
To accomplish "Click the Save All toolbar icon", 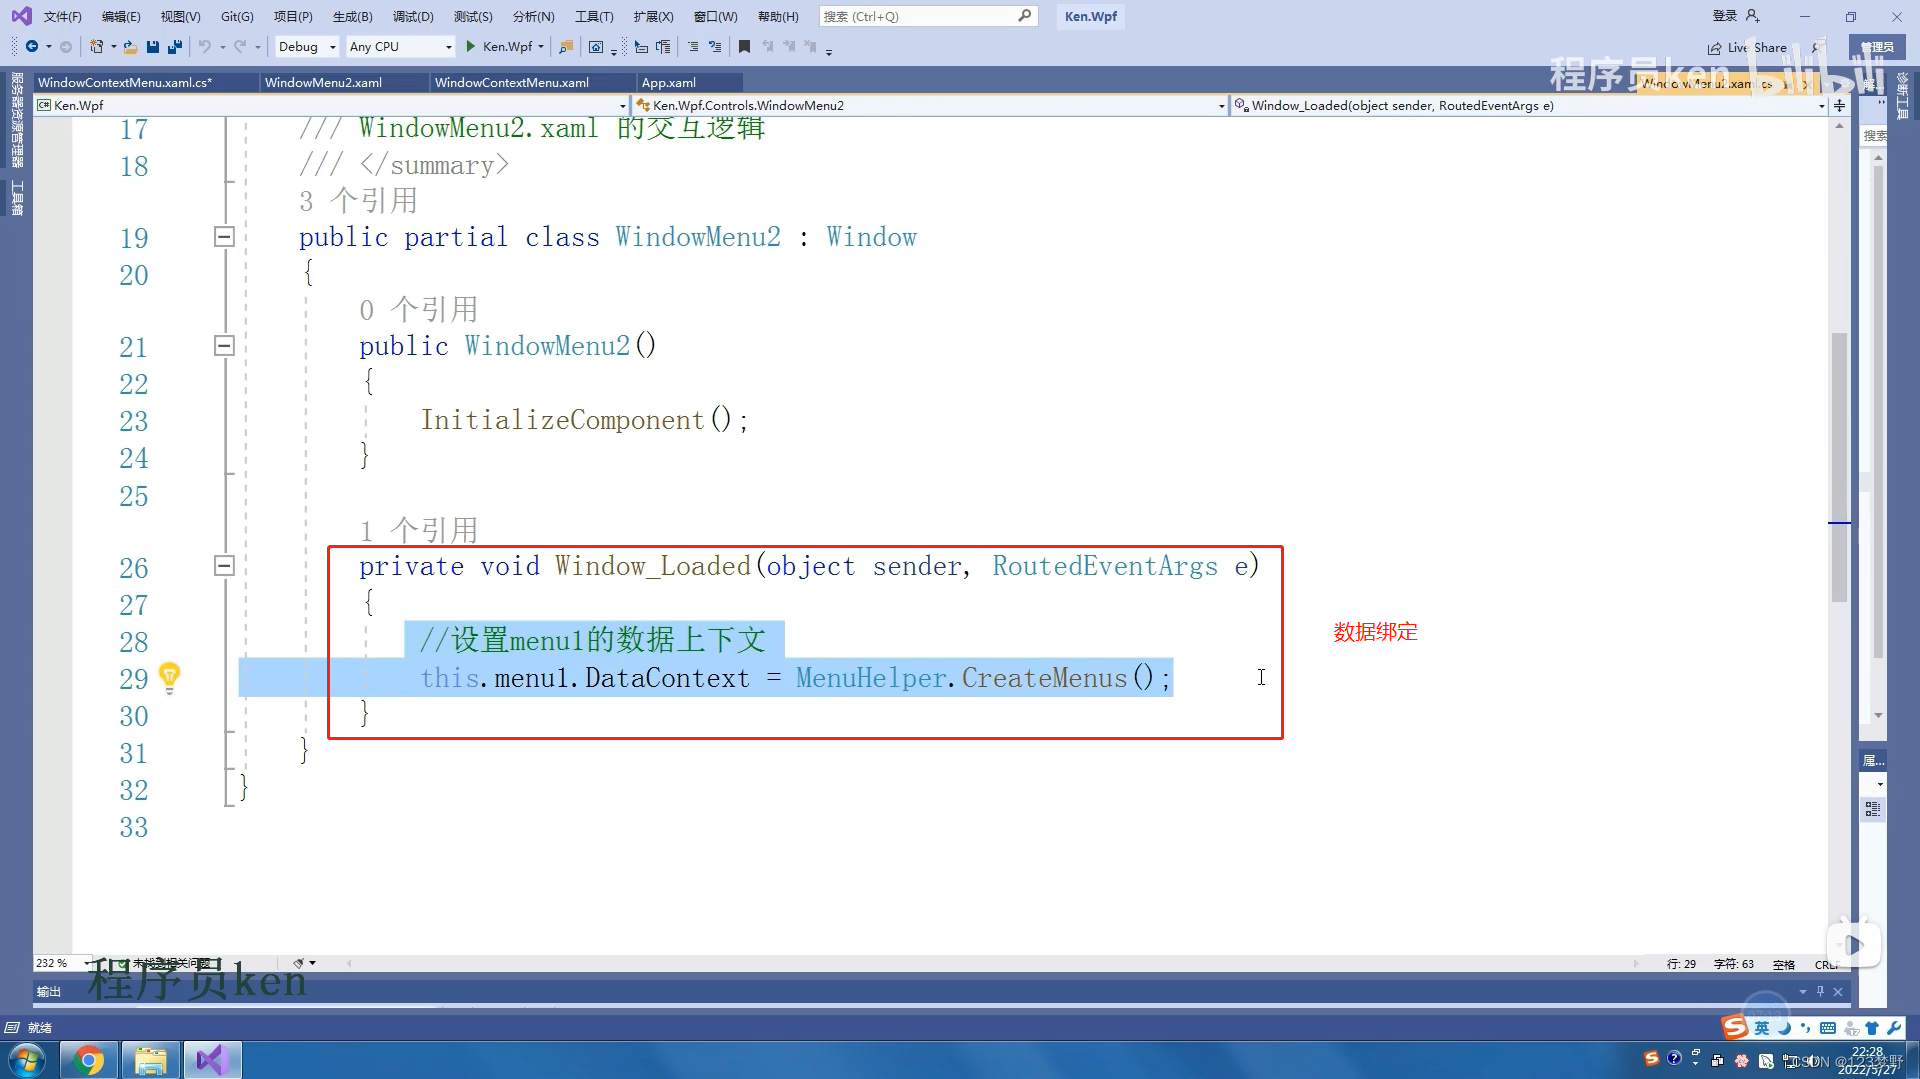I will (x=175, y=47).
